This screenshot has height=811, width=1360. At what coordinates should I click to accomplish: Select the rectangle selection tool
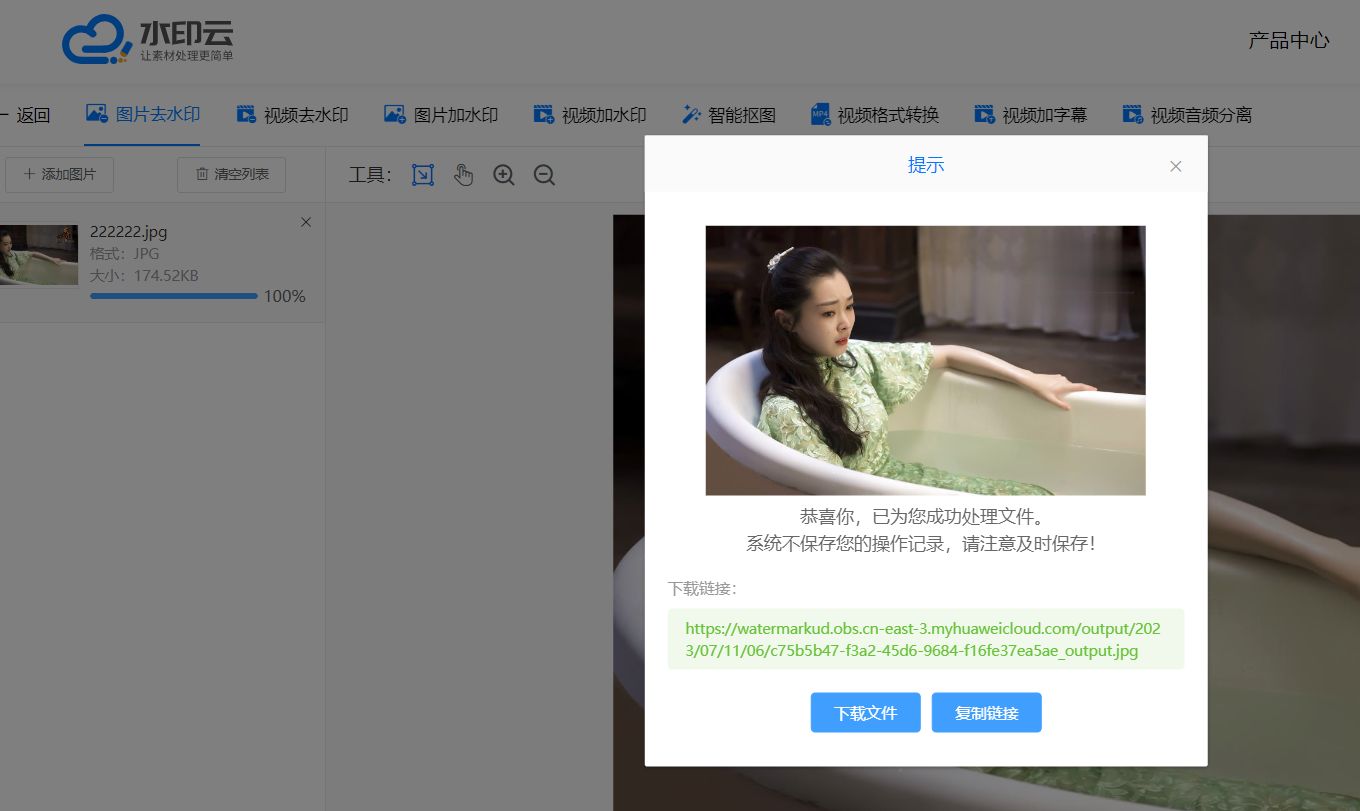422,174
